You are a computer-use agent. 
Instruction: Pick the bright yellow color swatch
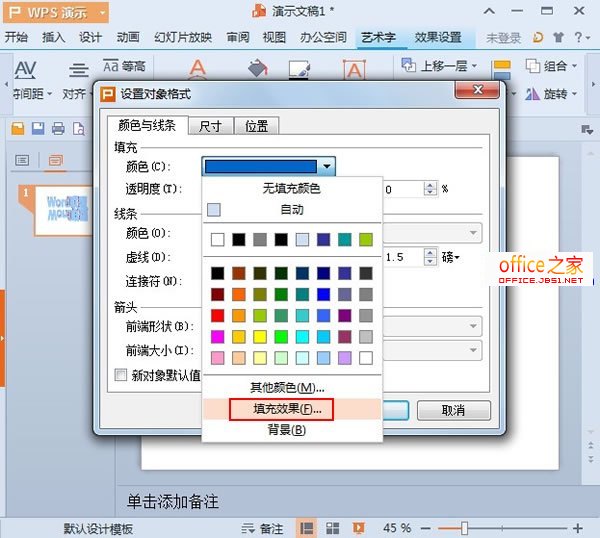tap(260, 337)
